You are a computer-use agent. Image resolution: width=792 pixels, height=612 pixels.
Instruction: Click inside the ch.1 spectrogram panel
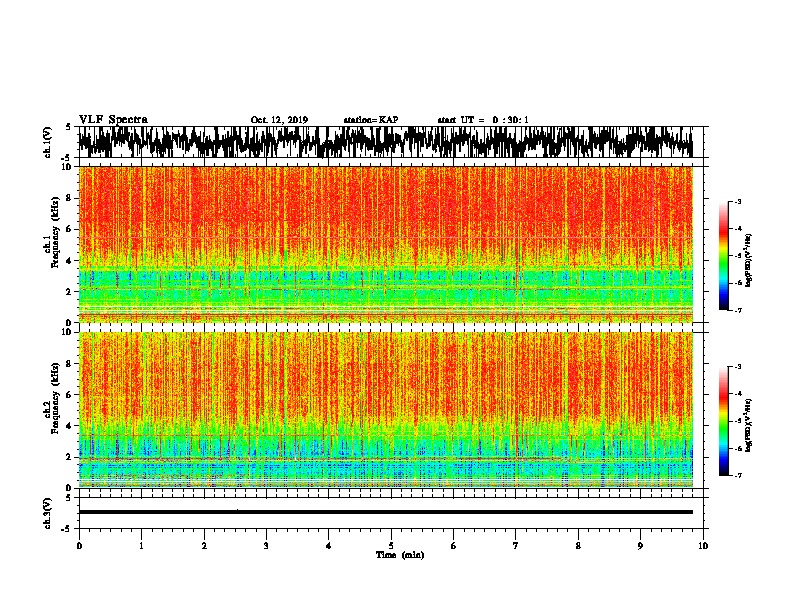tap(385, 244)
